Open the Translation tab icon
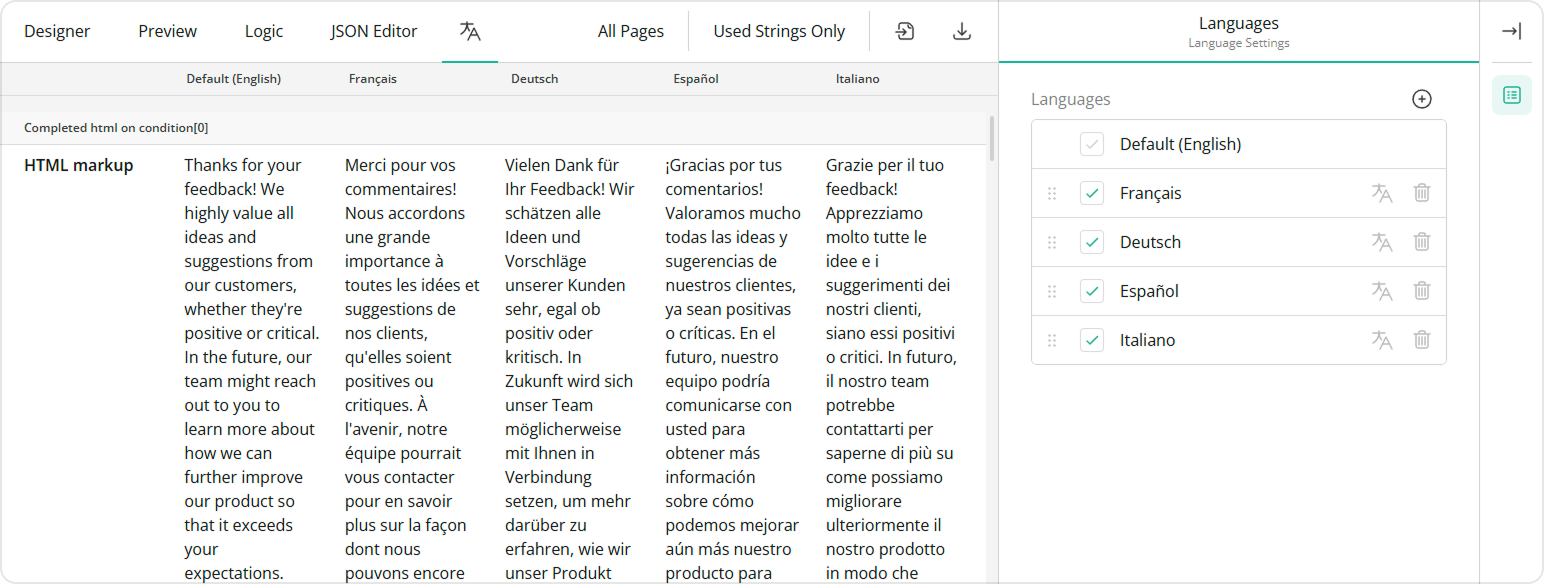 pos(469,30)
